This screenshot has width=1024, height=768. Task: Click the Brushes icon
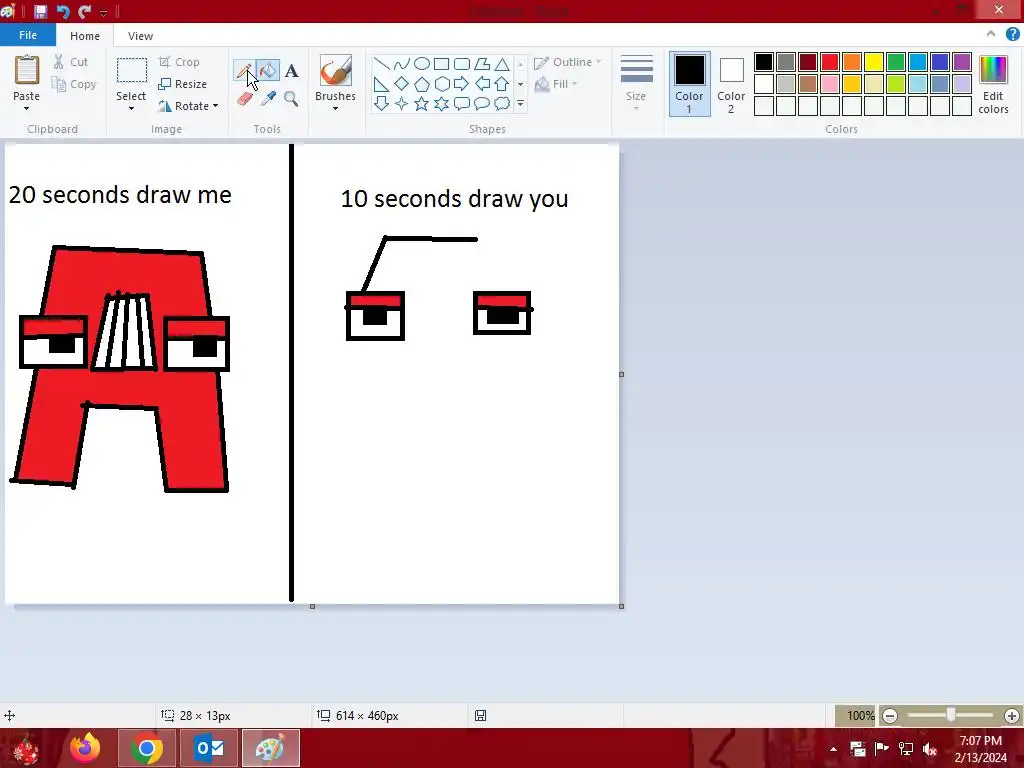(336, 70)
